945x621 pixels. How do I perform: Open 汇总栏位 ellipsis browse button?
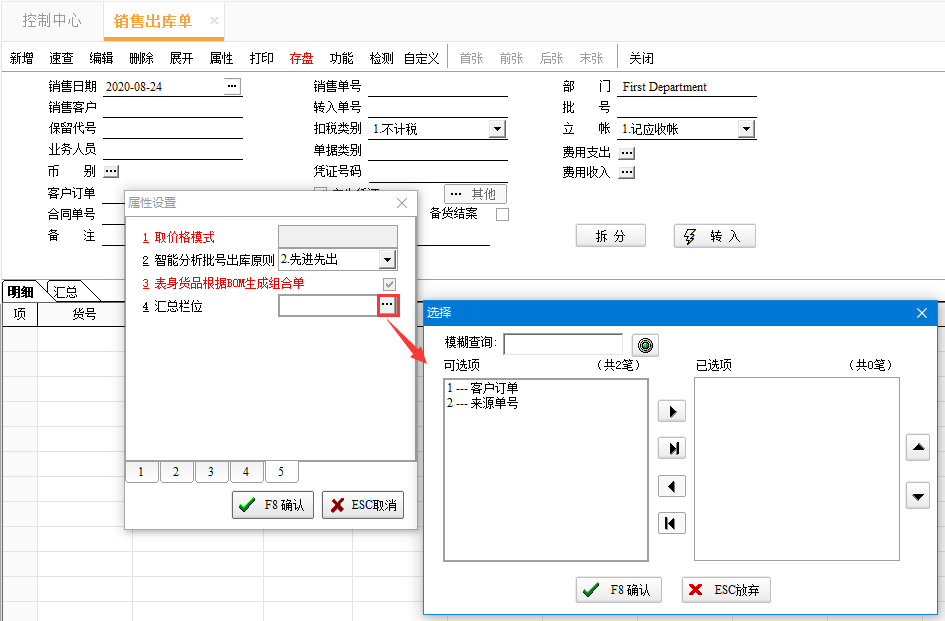388,305
